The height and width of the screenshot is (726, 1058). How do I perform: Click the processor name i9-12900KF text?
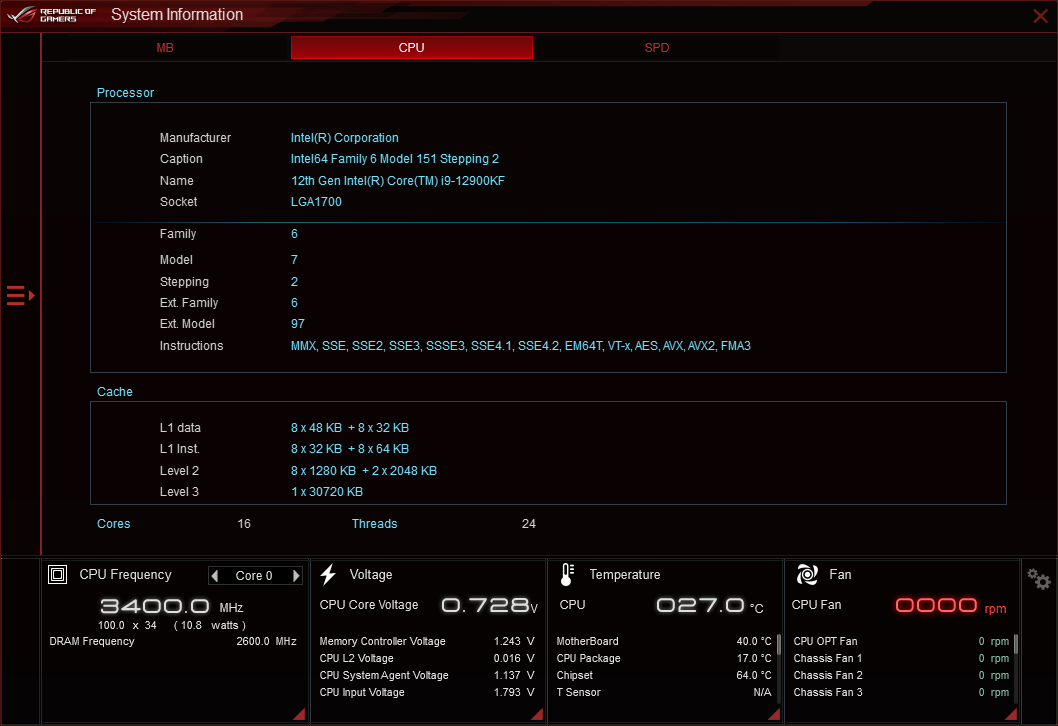[x=397, y=181]
